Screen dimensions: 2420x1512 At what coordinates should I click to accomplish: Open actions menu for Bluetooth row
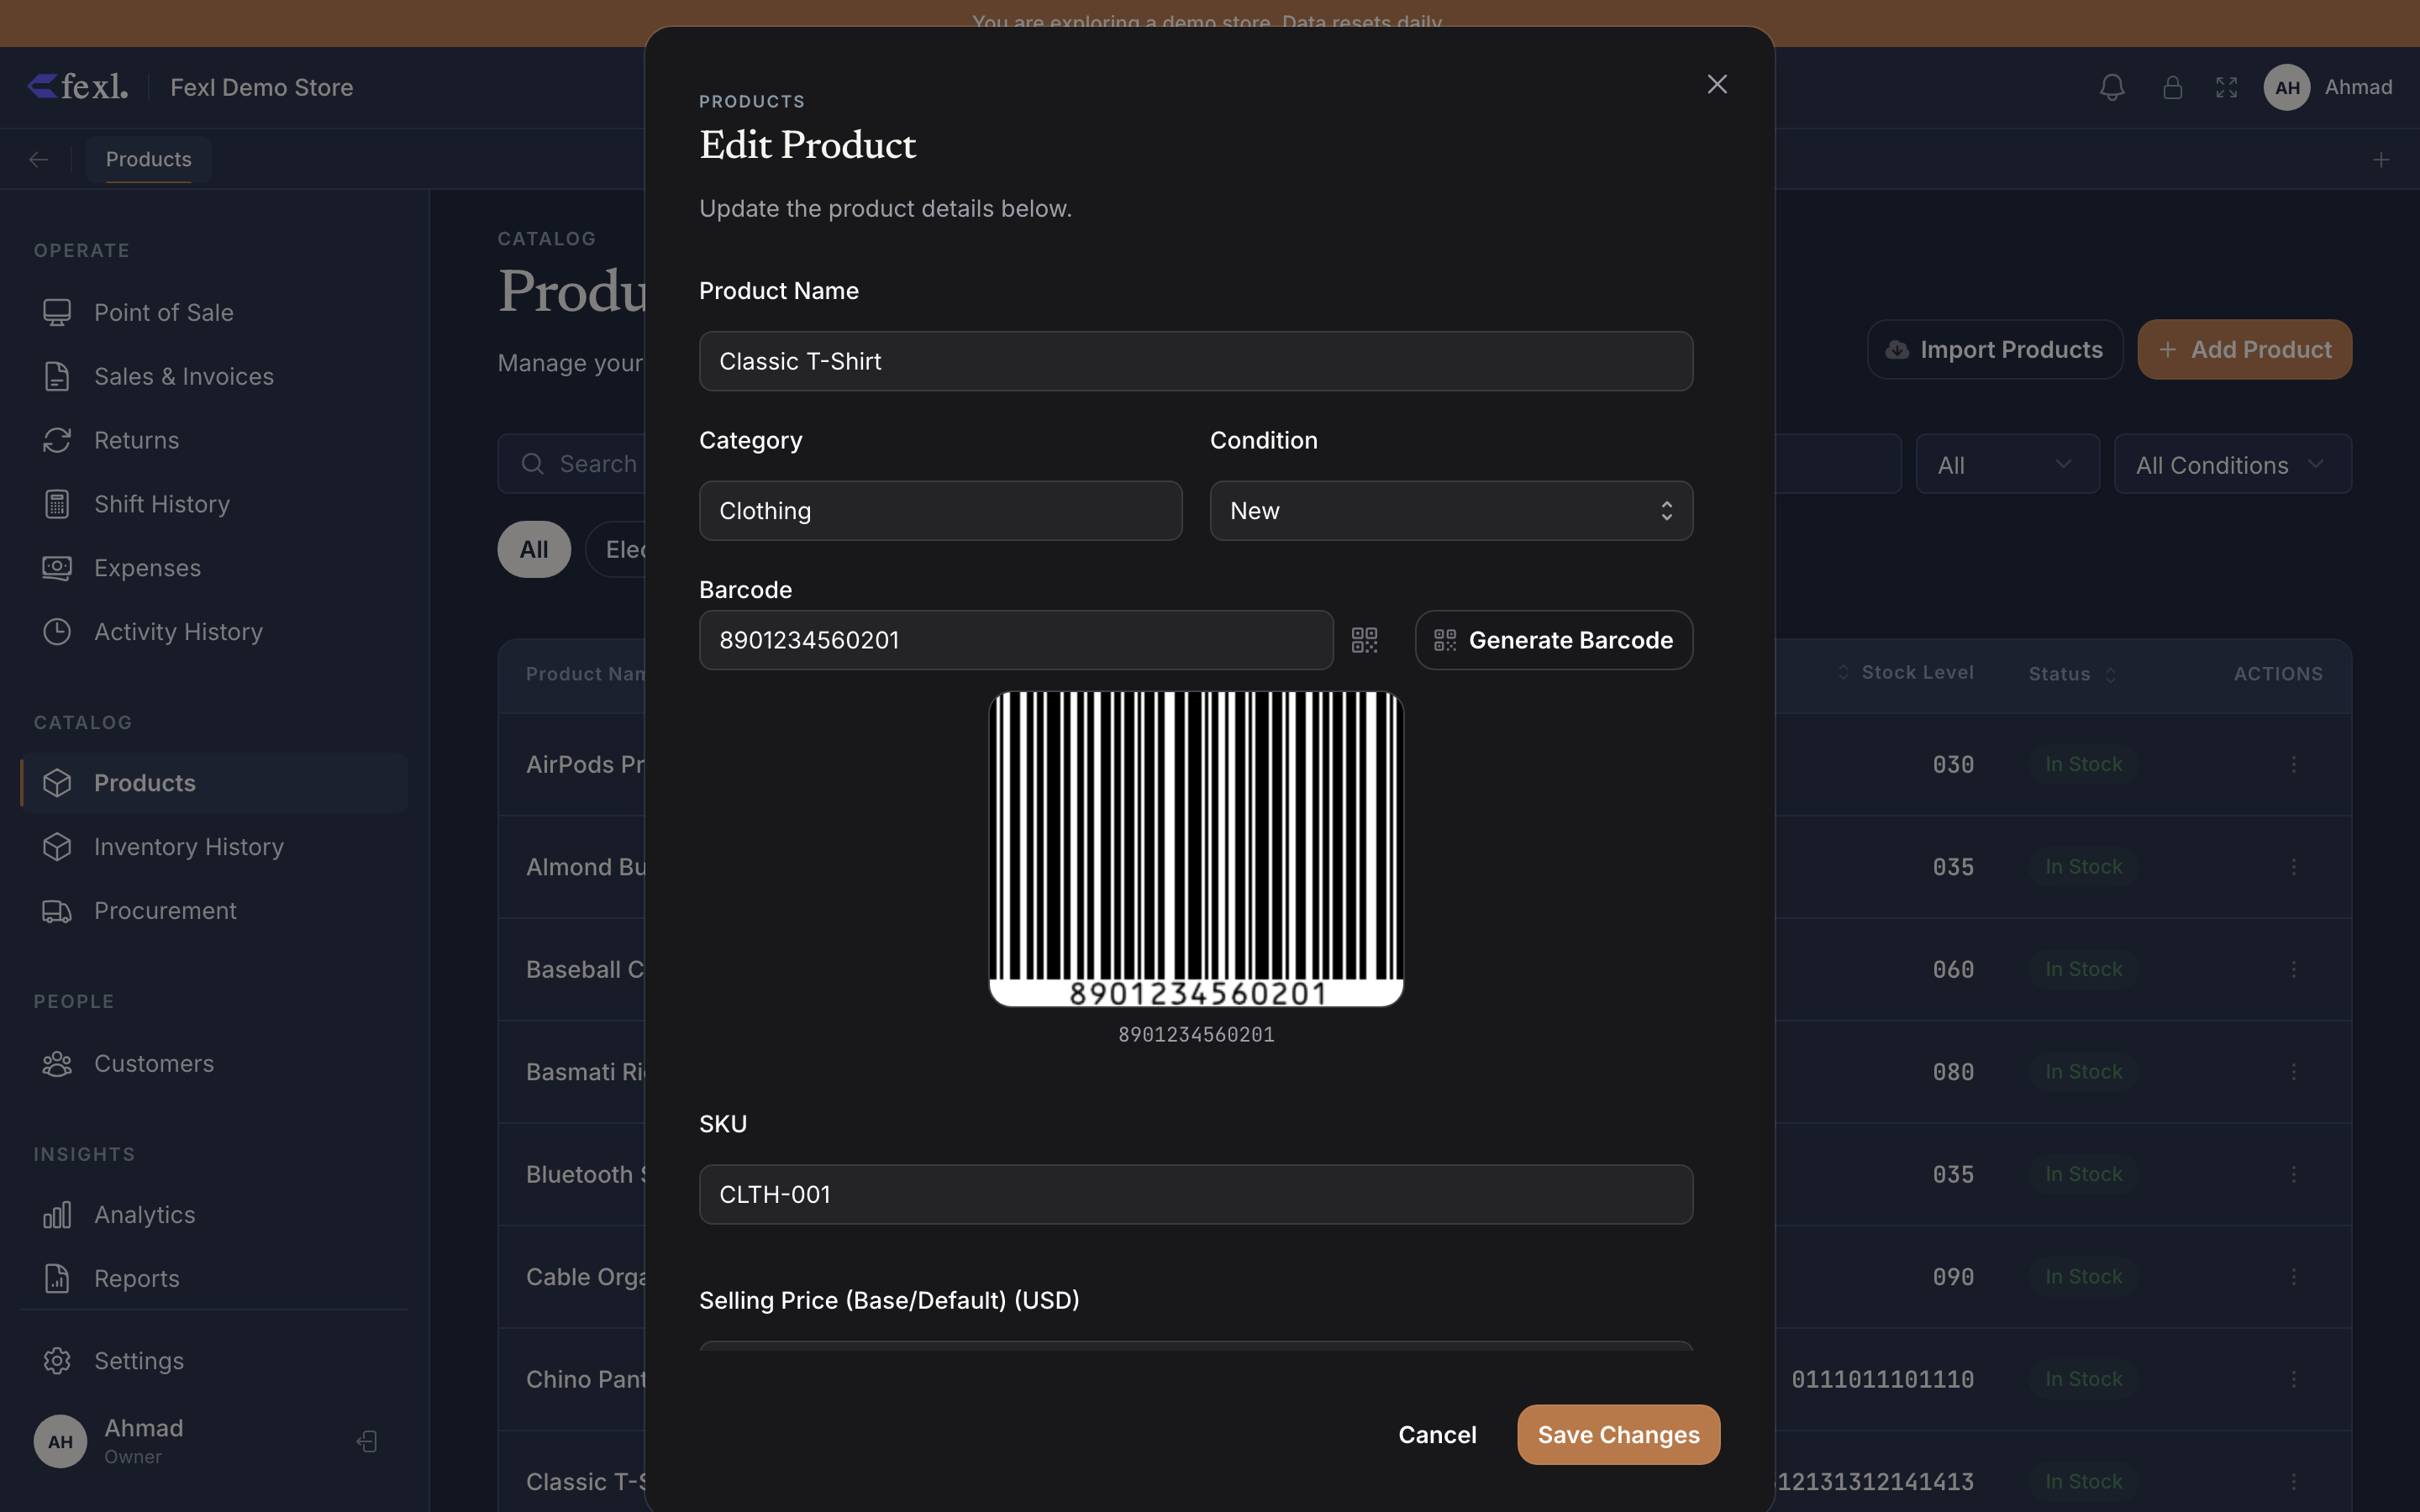[x=2293, y=1174]
